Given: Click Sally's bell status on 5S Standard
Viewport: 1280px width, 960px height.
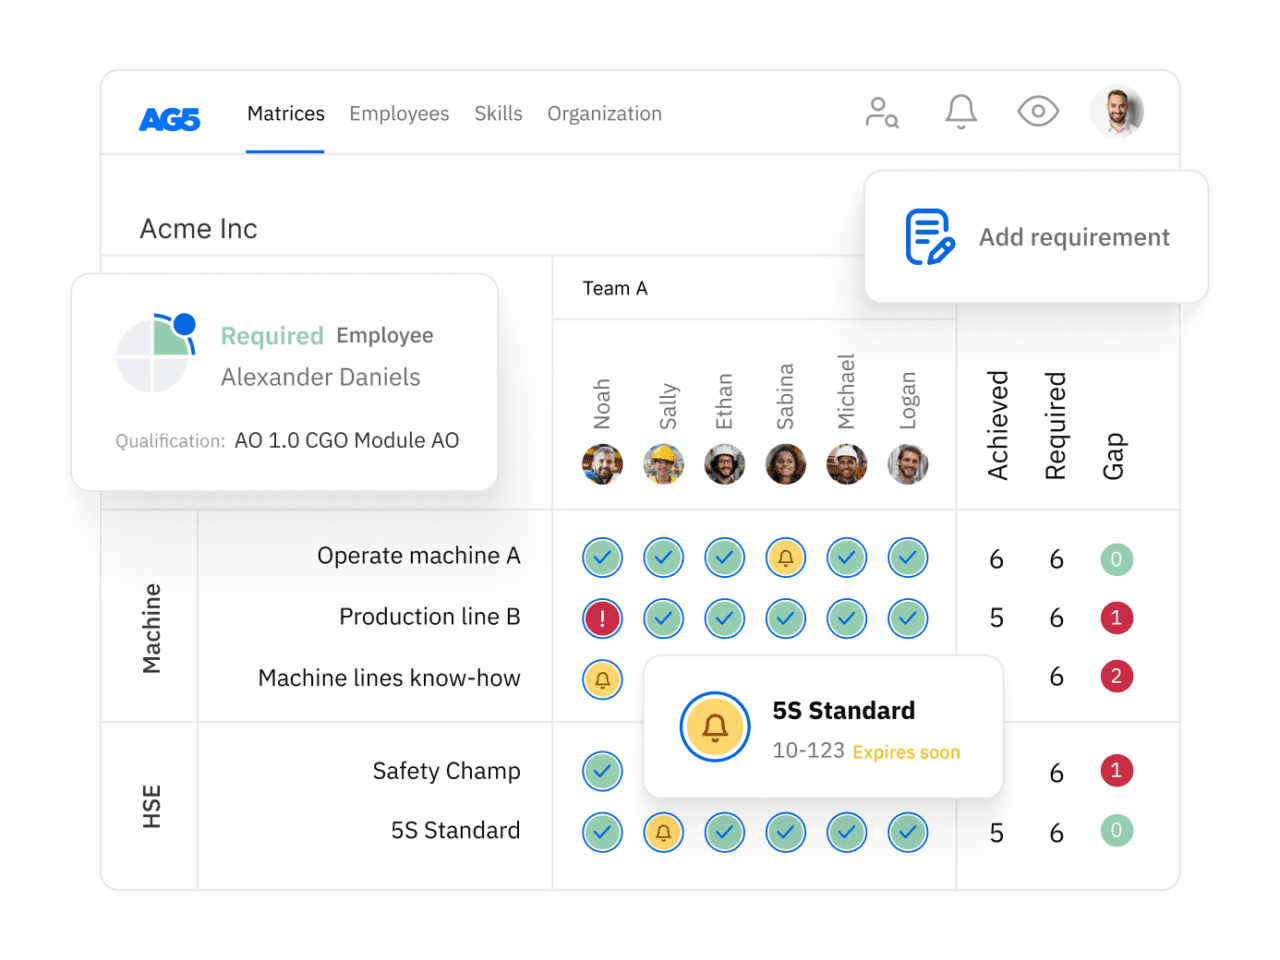Looking at the screenshot, I should point(664,832).
